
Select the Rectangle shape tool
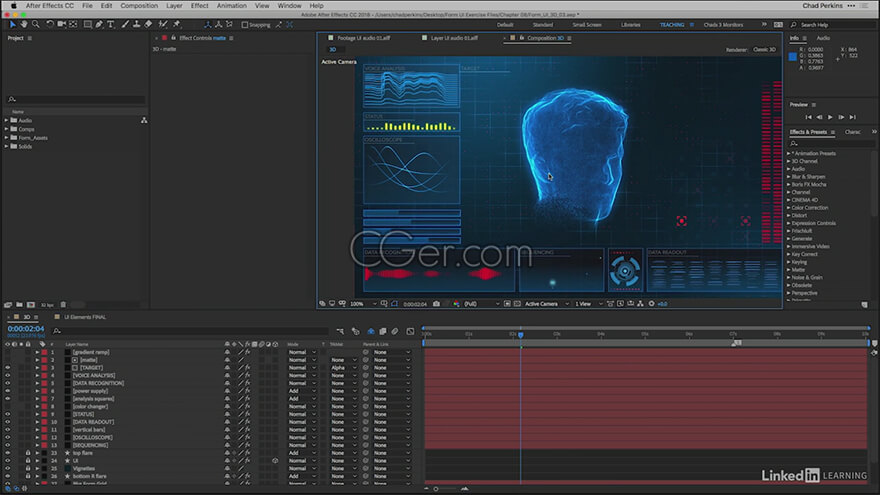[x=88, y=25]
